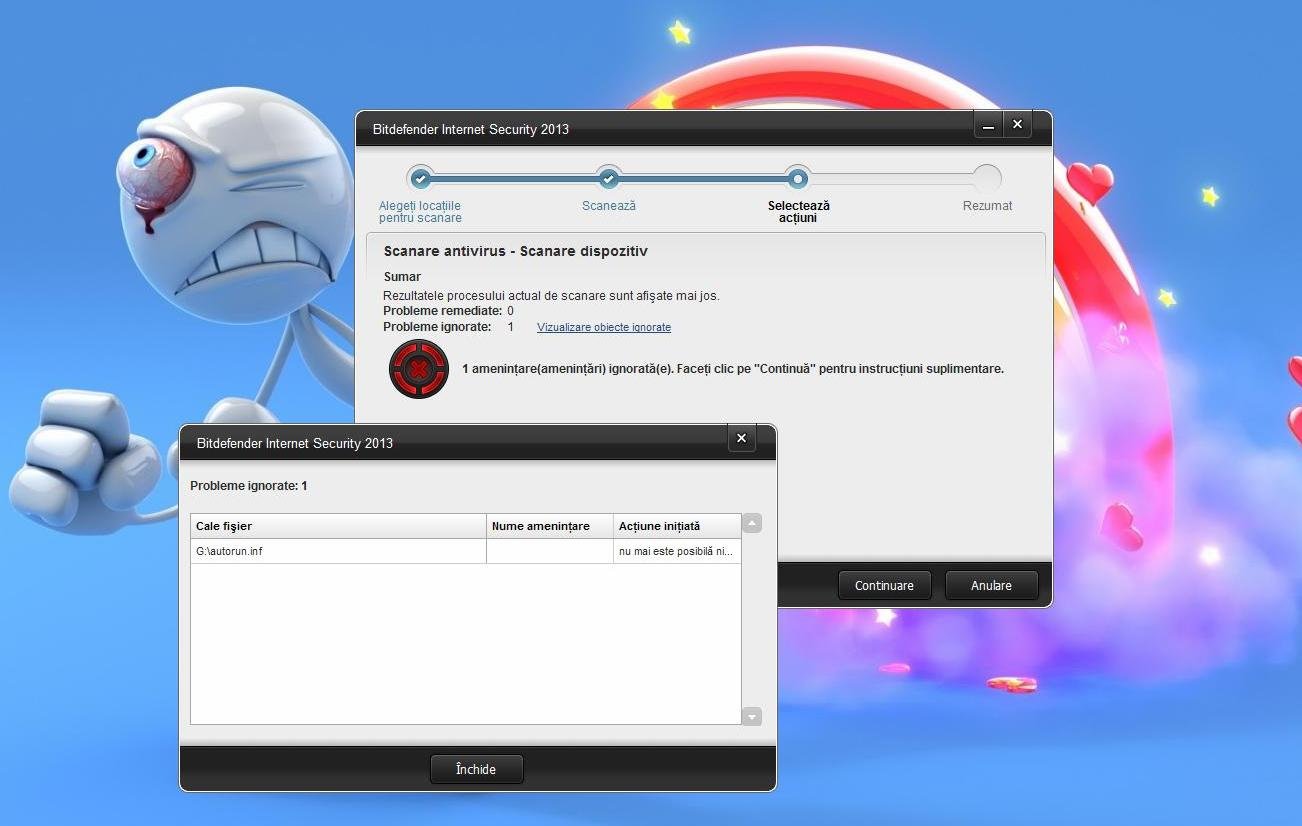Click the Anulare button
1302x826 pixels.
click(991, 585)
